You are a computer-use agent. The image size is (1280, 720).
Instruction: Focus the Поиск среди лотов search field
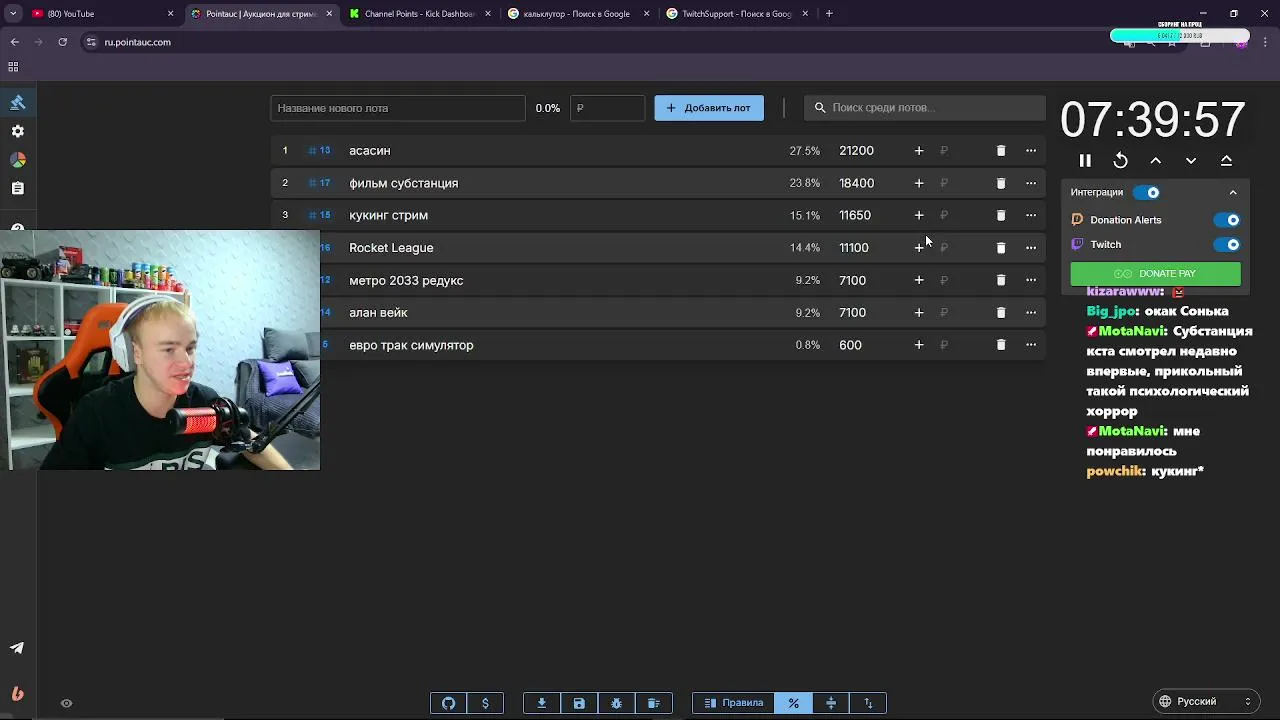[x=925, y=108]
